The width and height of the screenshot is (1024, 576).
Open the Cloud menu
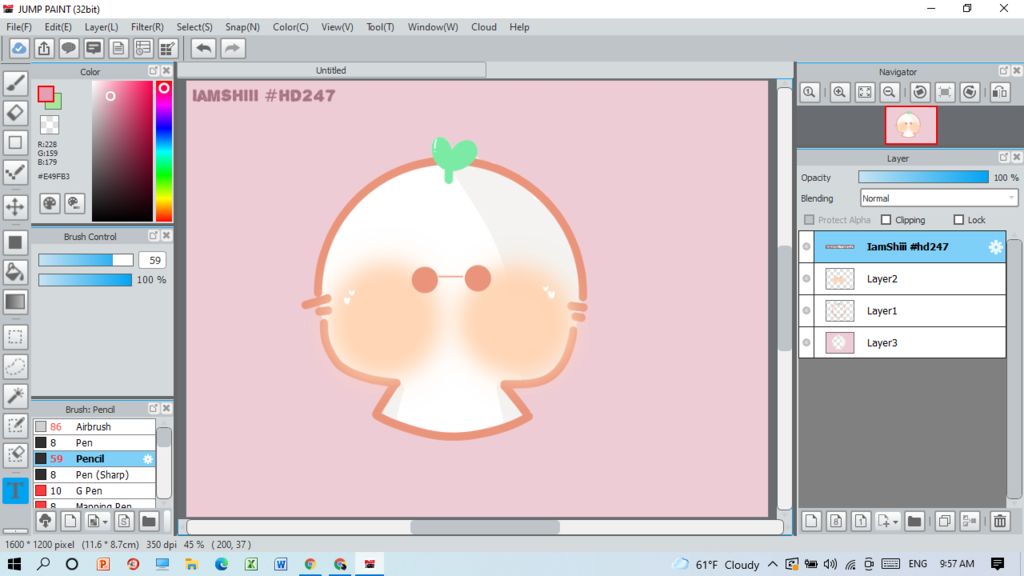(484, 27)
